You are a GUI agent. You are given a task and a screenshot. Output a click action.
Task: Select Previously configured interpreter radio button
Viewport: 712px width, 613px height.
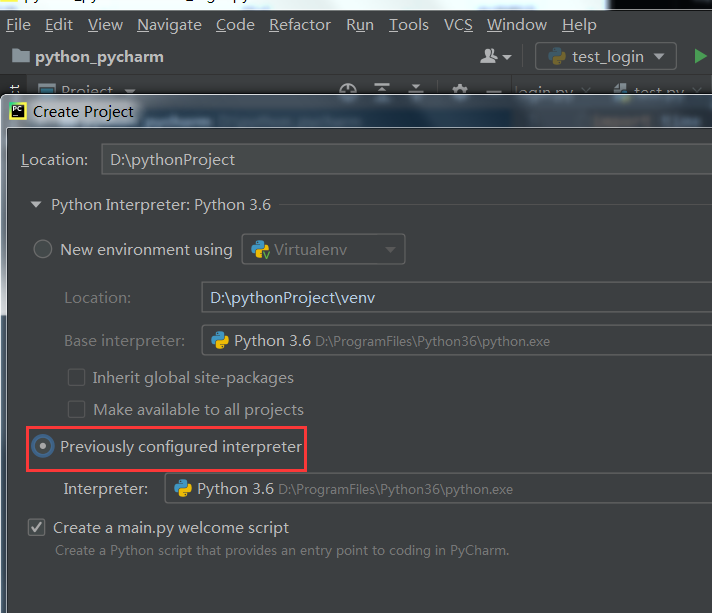tap(43, 446)
